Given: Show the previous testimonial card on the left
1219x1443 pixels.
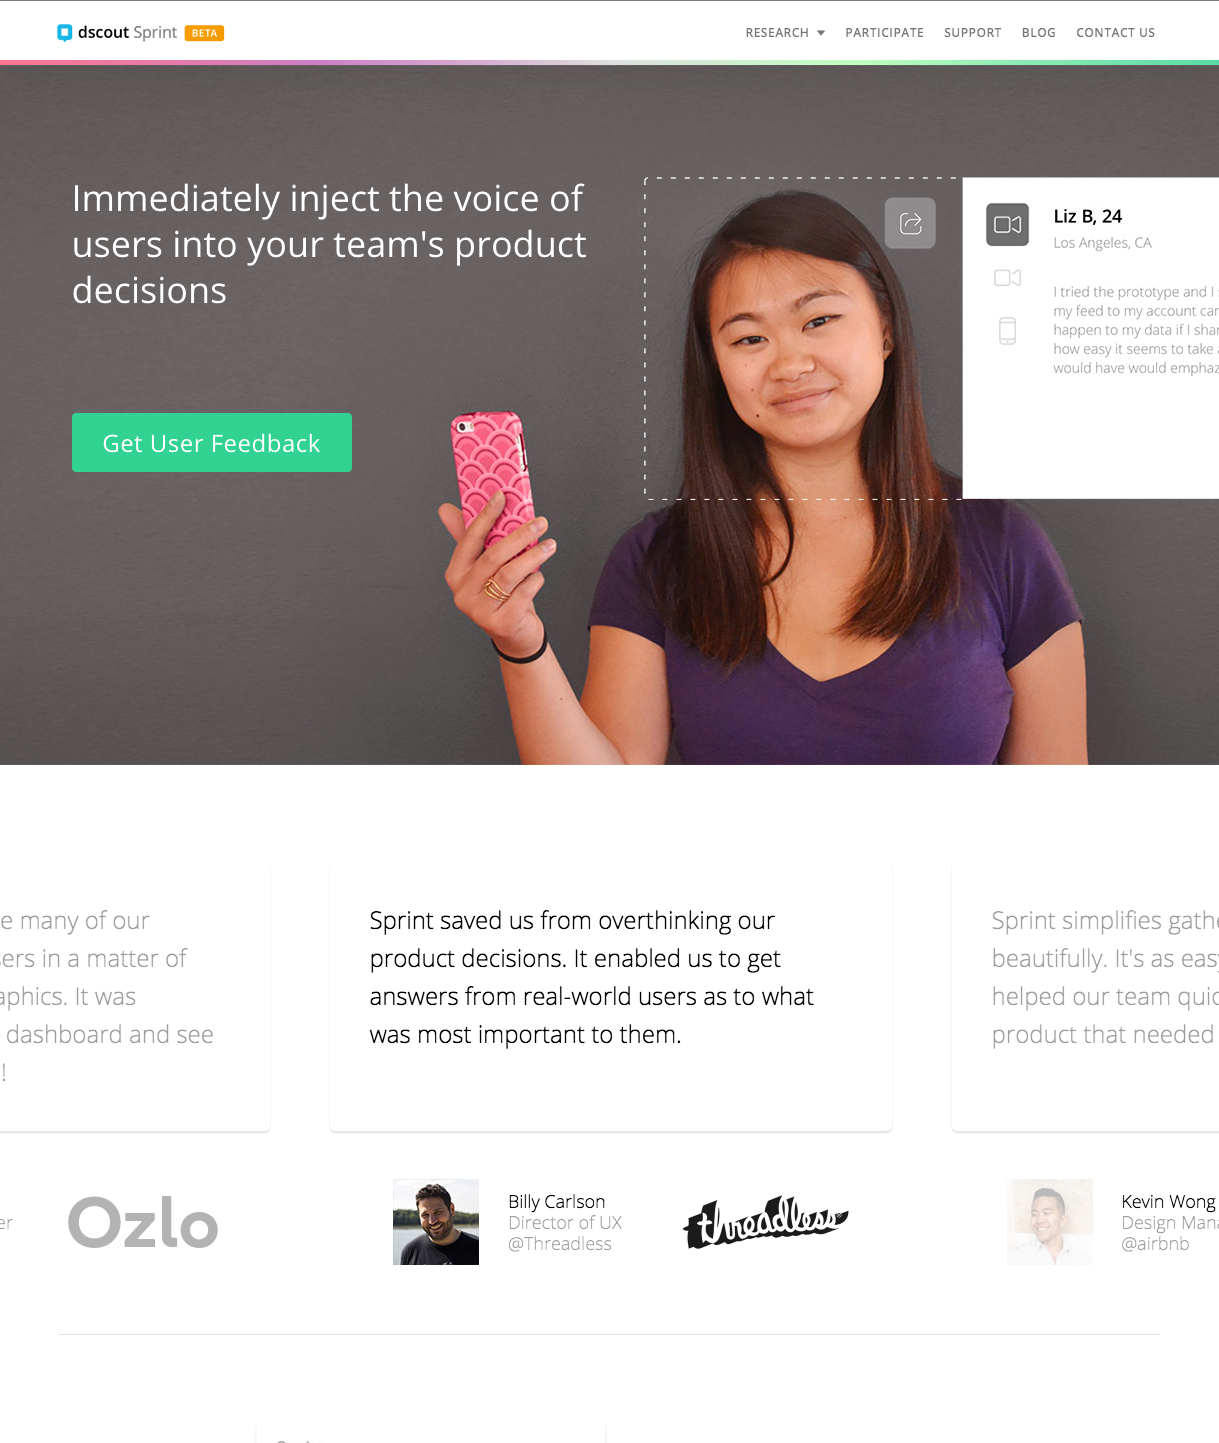Looking at the screenshot, I should point(135,998).
